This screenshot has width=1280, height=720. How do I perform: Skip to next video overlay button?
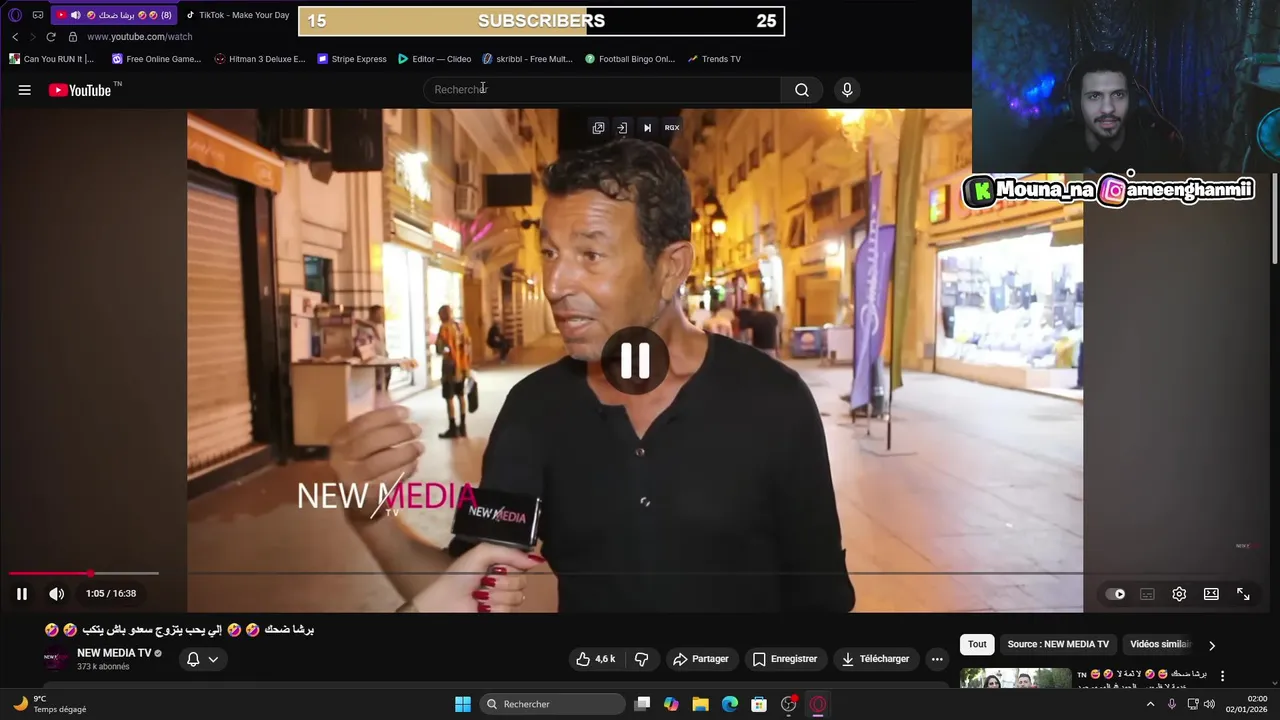pyautogui.click(x=647, y=128)
